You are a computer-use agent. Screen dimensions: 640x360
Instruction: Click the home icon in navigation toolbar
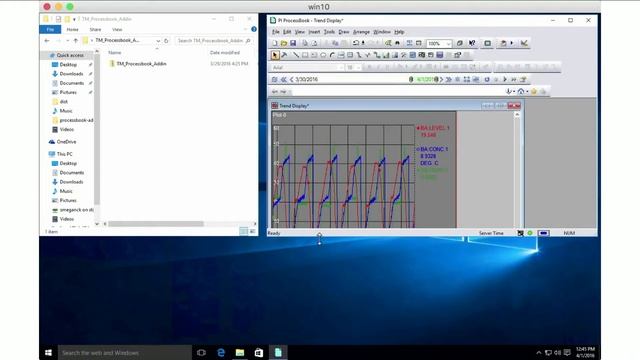[x=521, y=91]
